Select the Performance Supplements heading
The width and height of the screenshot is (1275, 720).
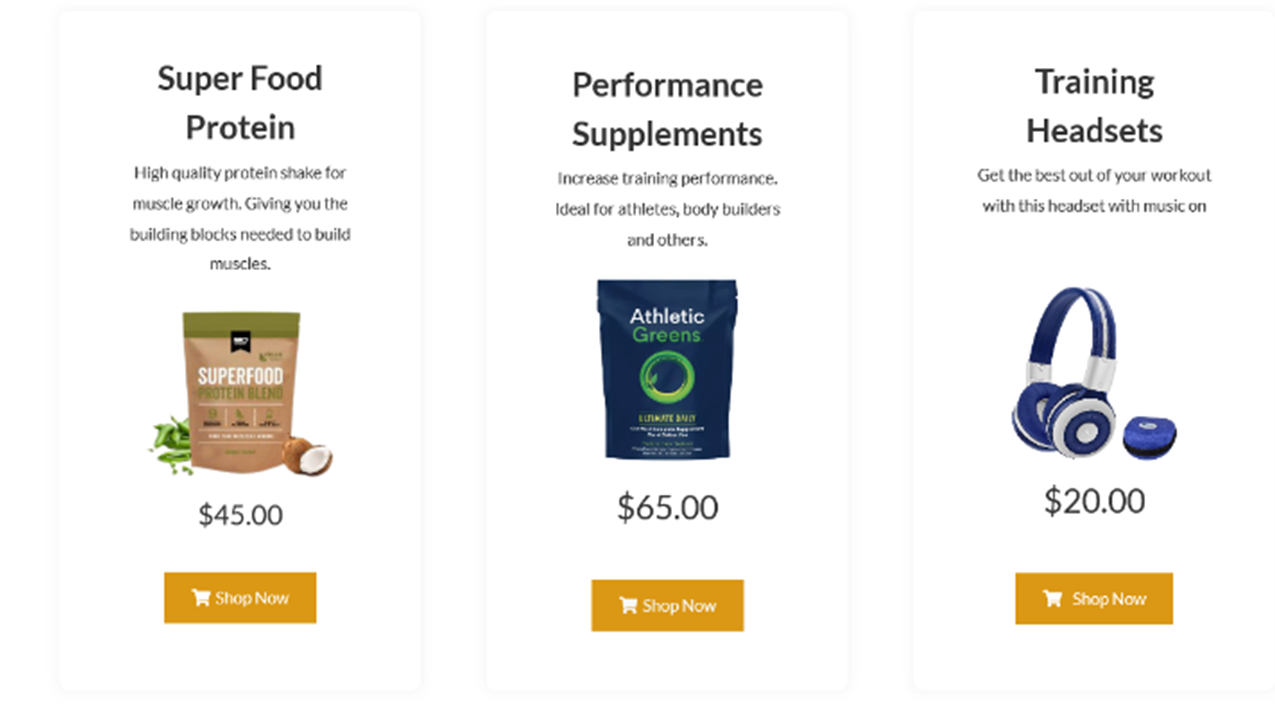(x=667, y=109)
